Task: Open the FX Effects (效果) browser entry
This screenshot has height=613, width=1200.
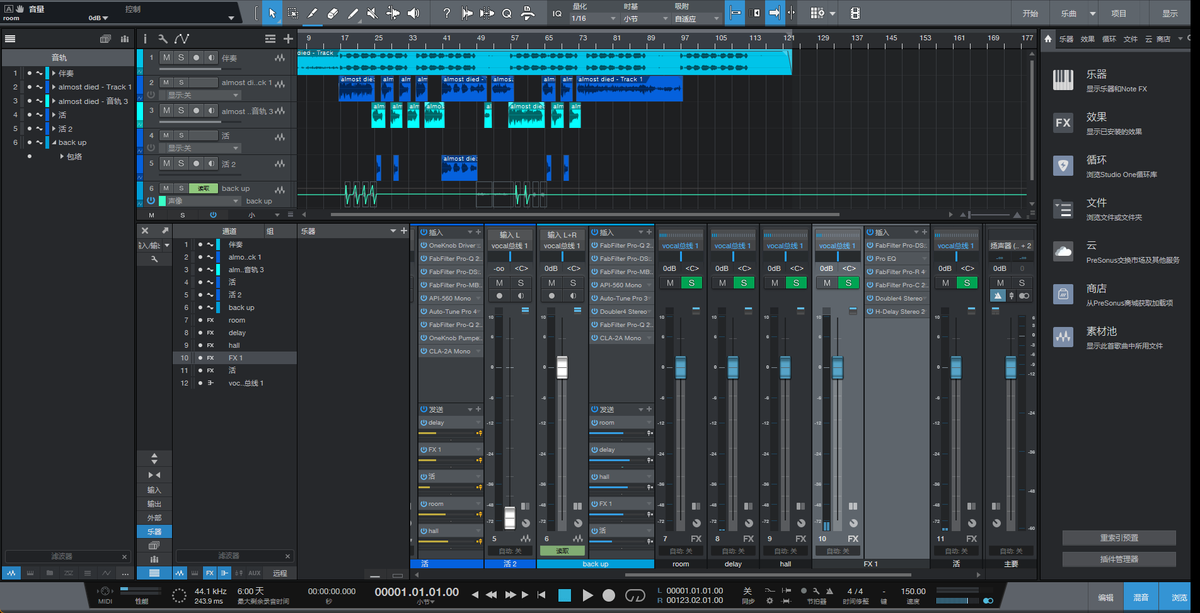Action: (1117, 123)
